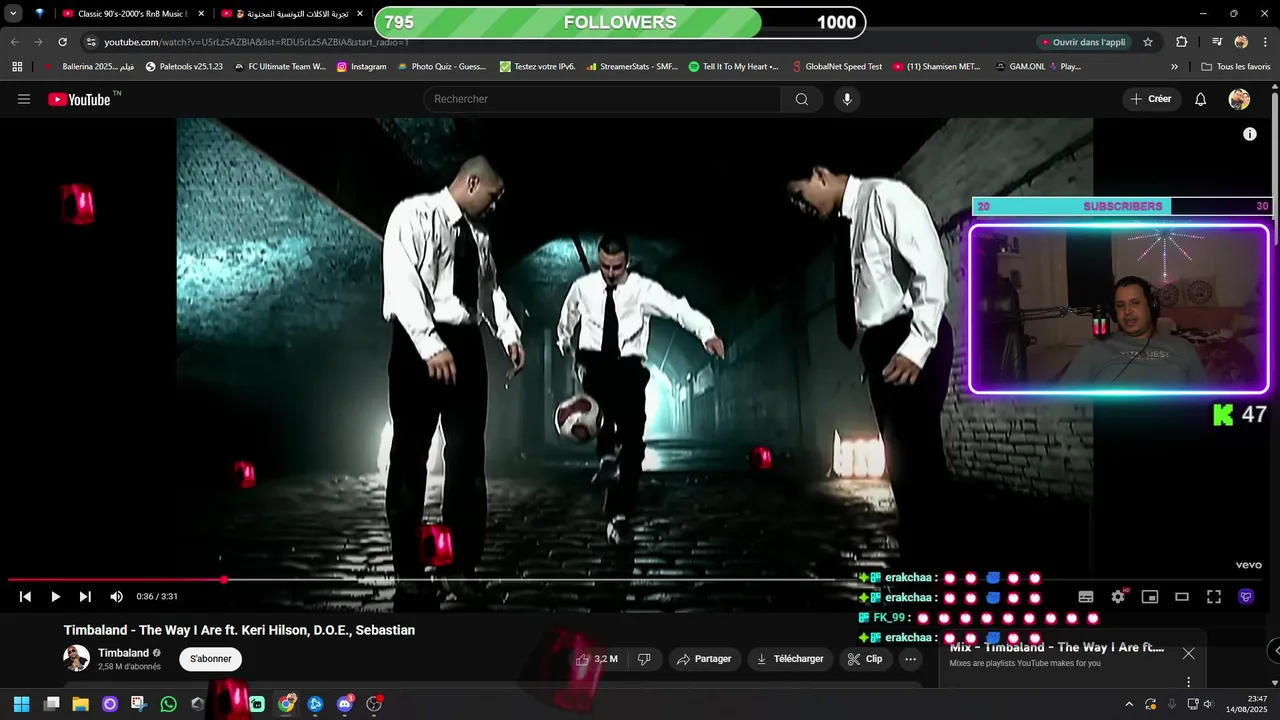Switch to Classic 90's-2000's RnB Music tab
Screen dimensions: 1280x720
[x=133, y=14]
